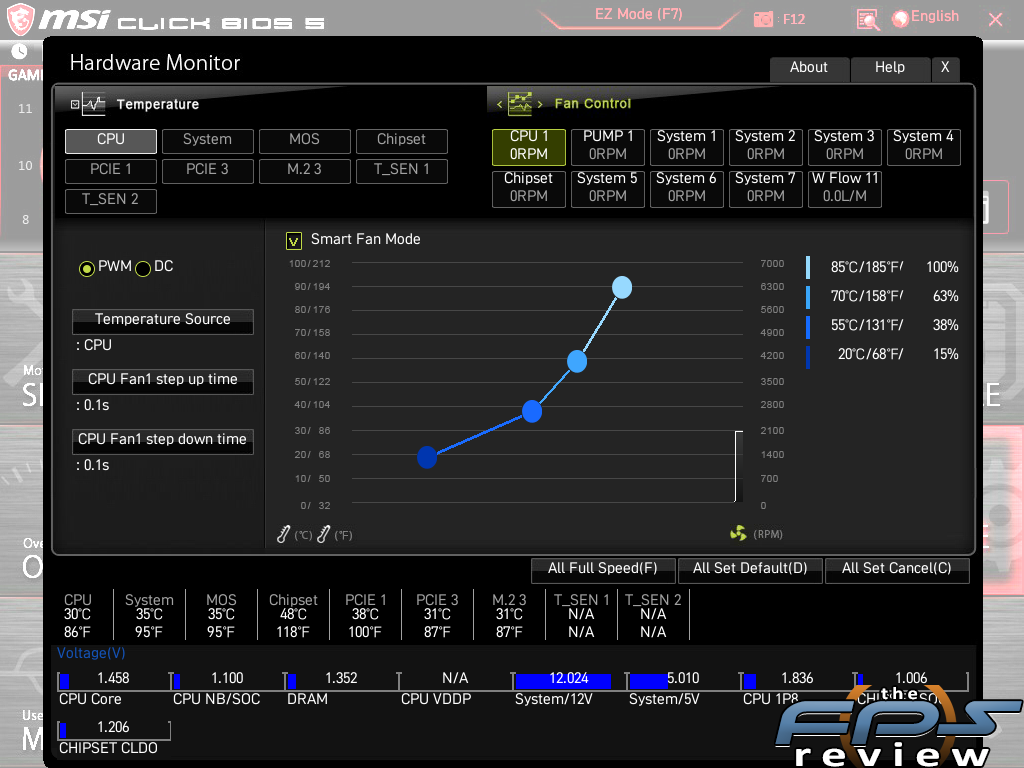Click the All Set Default(D) button
This screenshot has height=768, width=1024.
pos(750,570)
